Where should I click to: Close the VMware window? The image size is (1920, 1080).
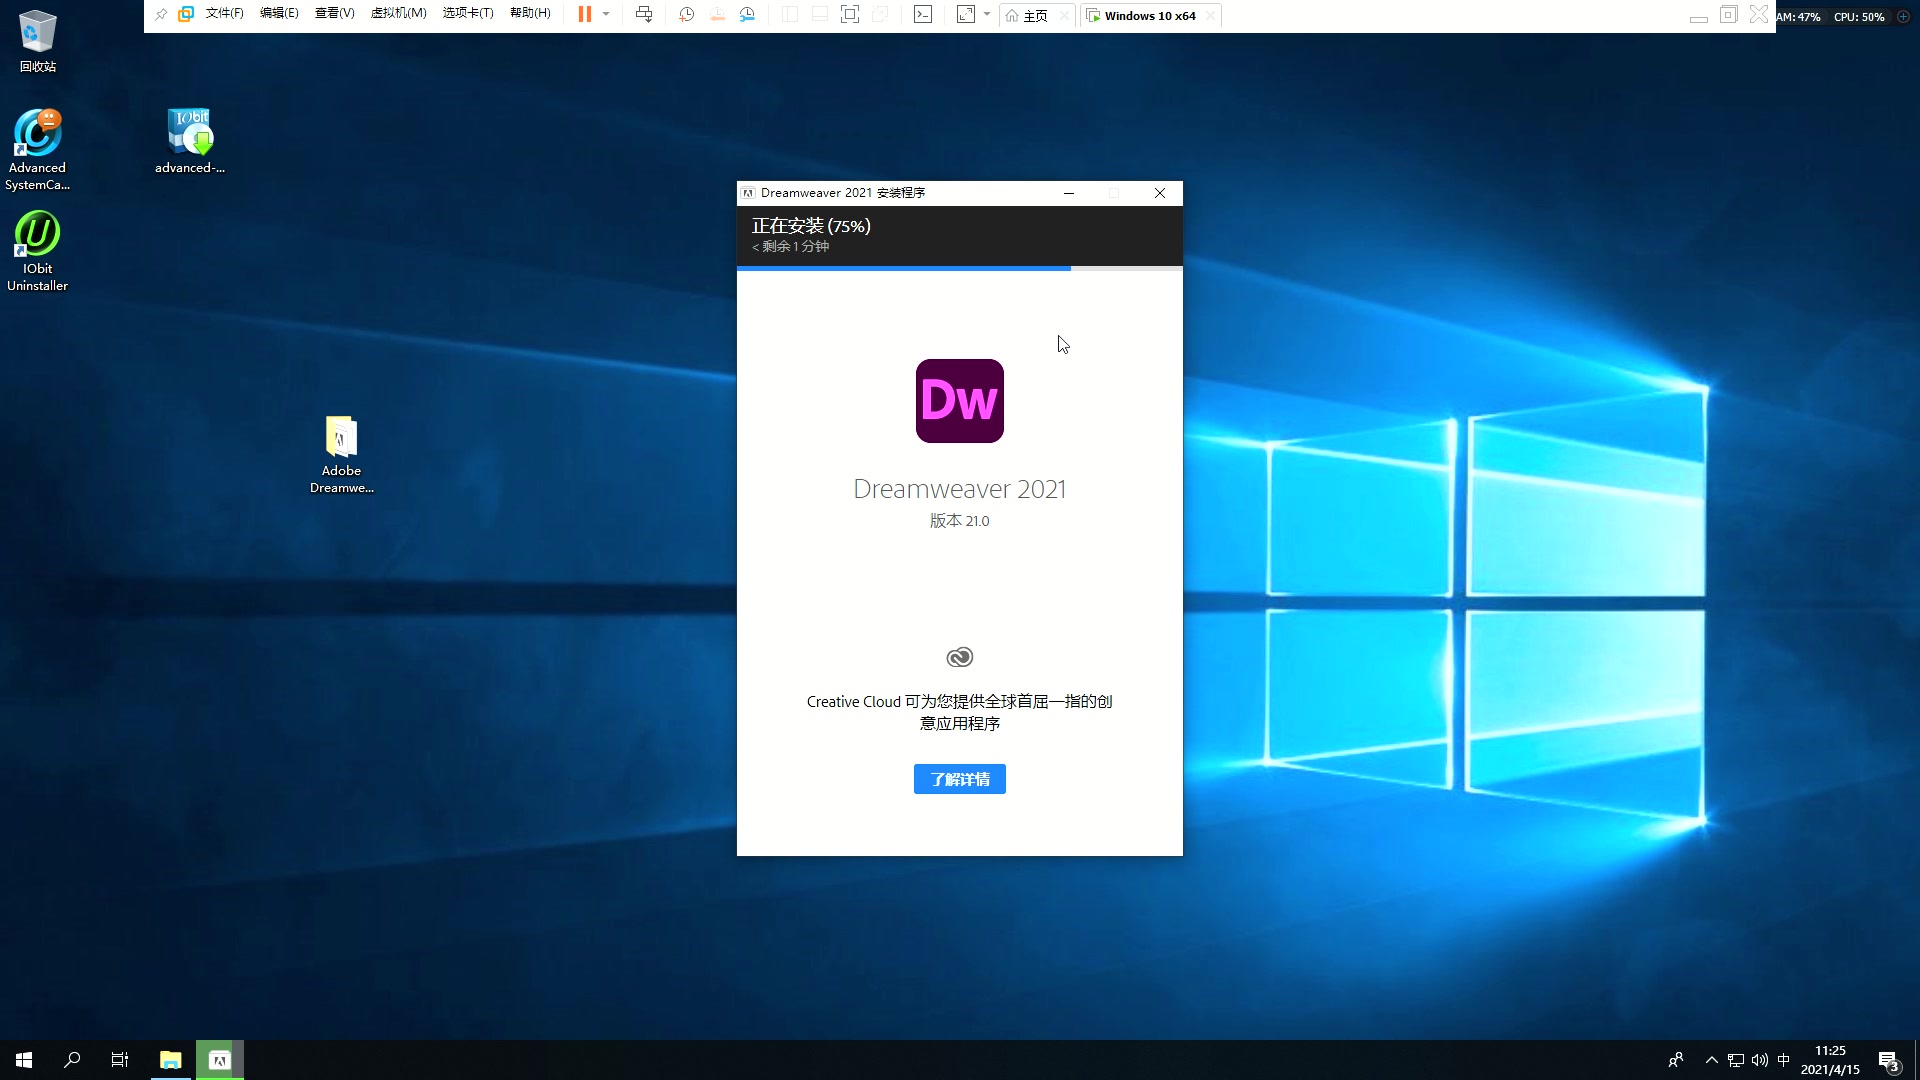click(1759, 14)
